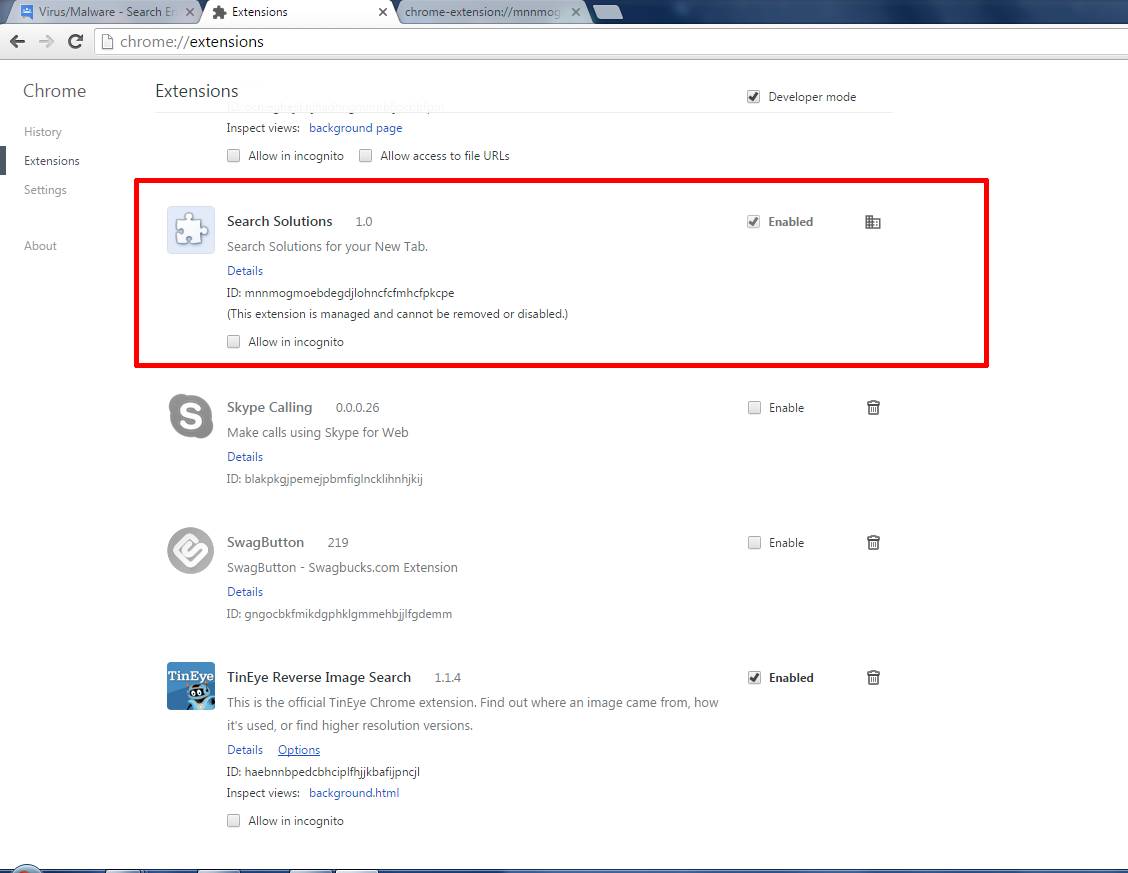
Task: Click the SwagButton extension logo
Action: 191,551
